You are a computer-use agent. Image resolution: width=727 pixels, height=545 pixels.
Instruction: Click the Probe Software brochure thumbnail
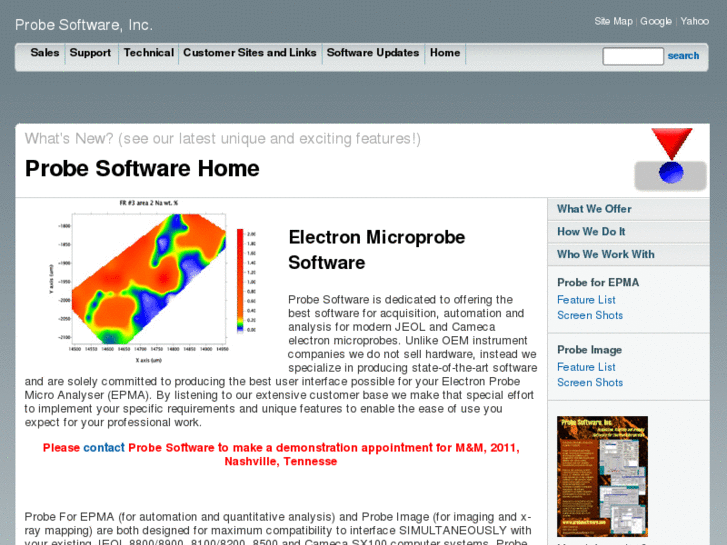(602, 476)
